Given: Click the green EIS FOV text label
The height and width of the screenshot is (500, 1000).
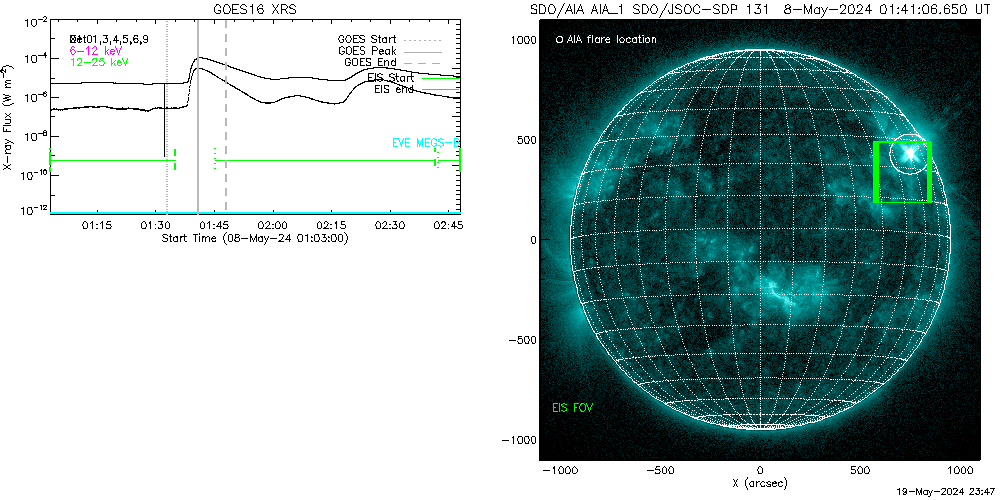Looking at the screenshot, I should point(573,407).
